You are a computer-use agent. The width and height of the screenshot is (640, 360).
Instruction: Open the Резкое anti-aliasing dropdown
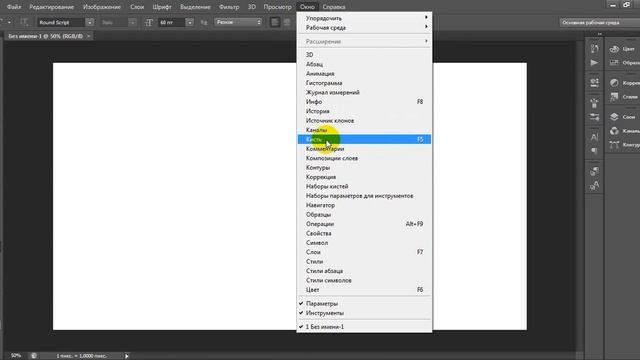(x=238, y=22)
